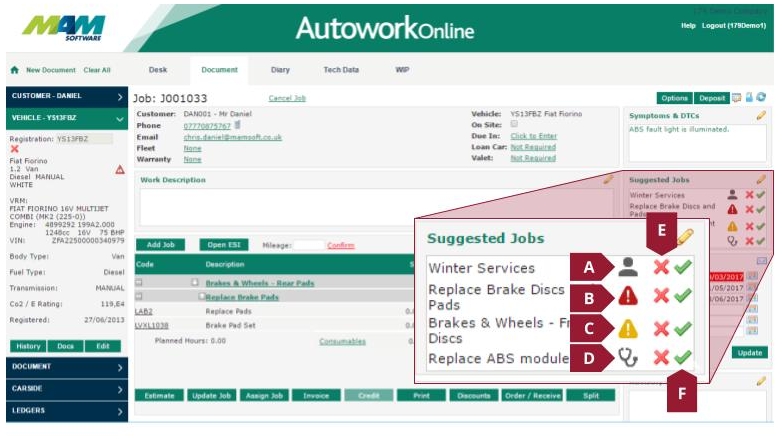Accept Replace ABS module with green tick
This screenshot has width=782, height=440.
pos(683,358)
